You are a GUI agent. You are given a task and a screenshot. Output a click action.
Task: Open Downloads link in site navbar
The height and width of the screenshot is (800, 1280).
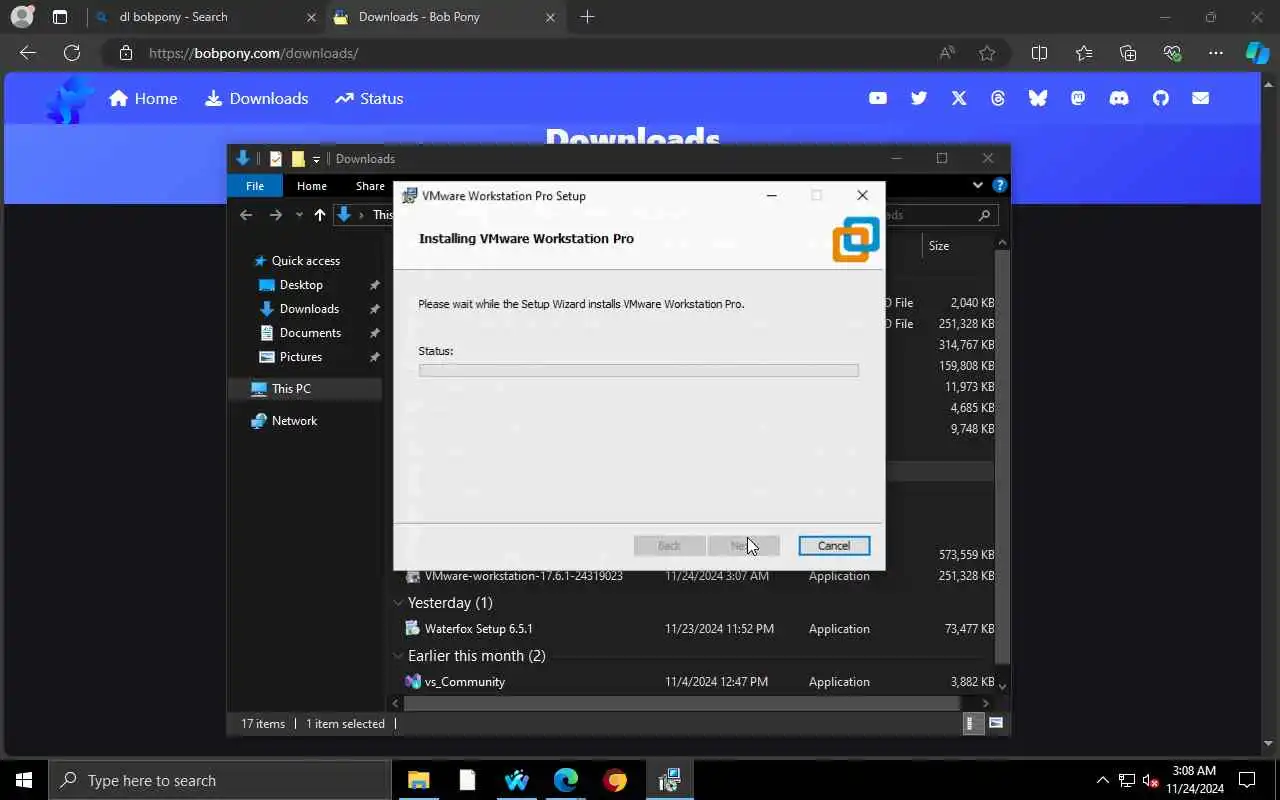[x=256, y=98]
